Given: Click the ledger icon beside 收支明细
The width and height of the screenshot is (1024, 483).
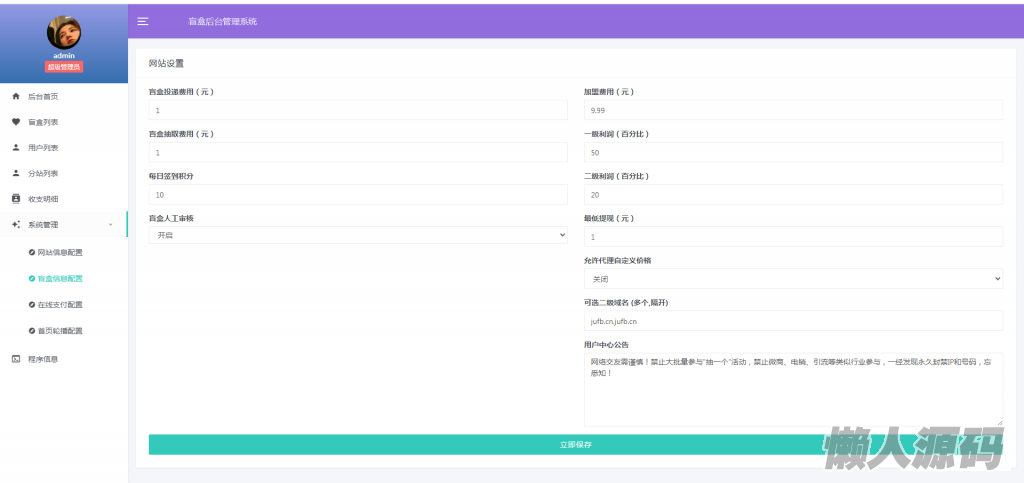Looking at the screenshot, I should [x=16, y=198].
